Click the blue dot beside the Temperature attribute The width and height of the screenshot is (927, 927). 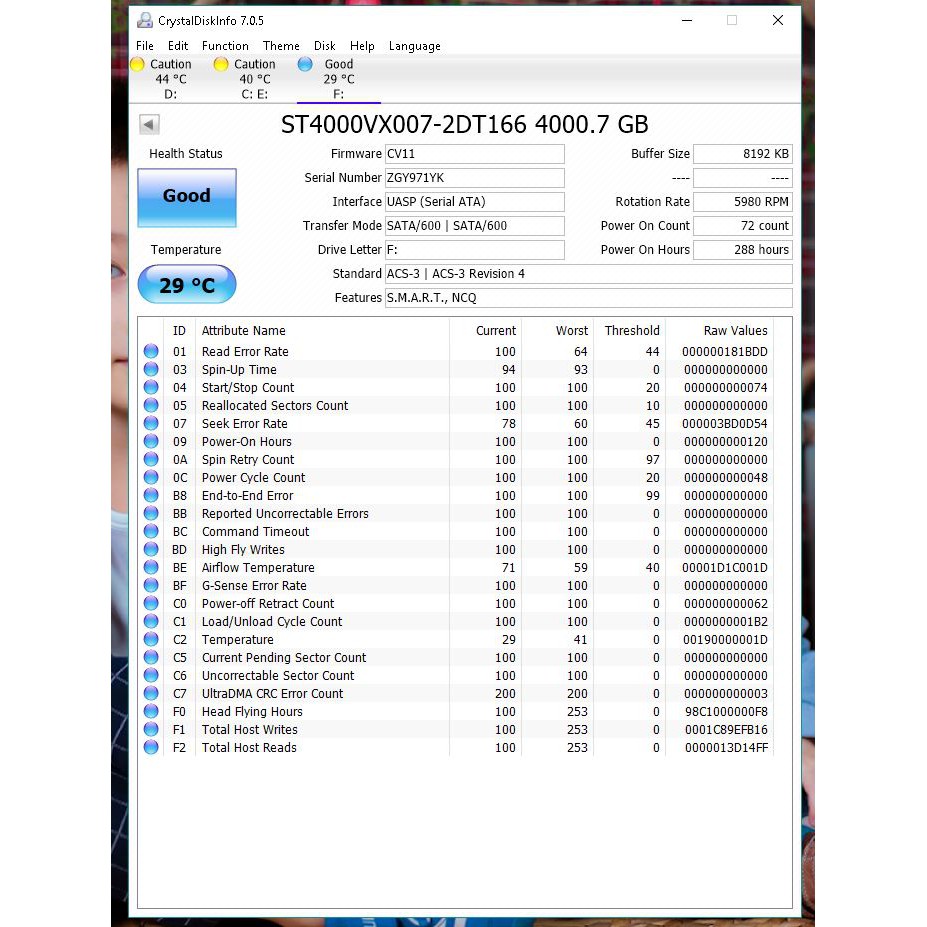point(150,639)
